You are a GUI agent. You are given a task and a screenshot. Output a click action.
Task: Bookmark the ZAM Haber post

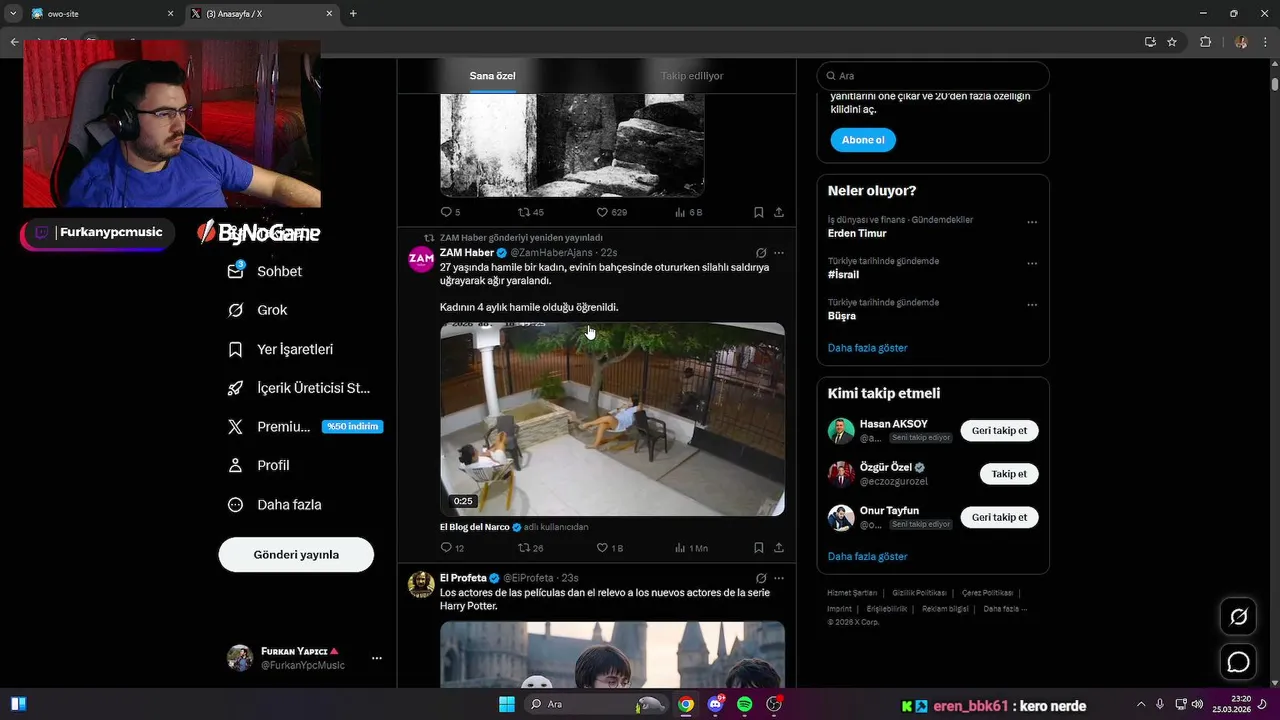[759, 548]
